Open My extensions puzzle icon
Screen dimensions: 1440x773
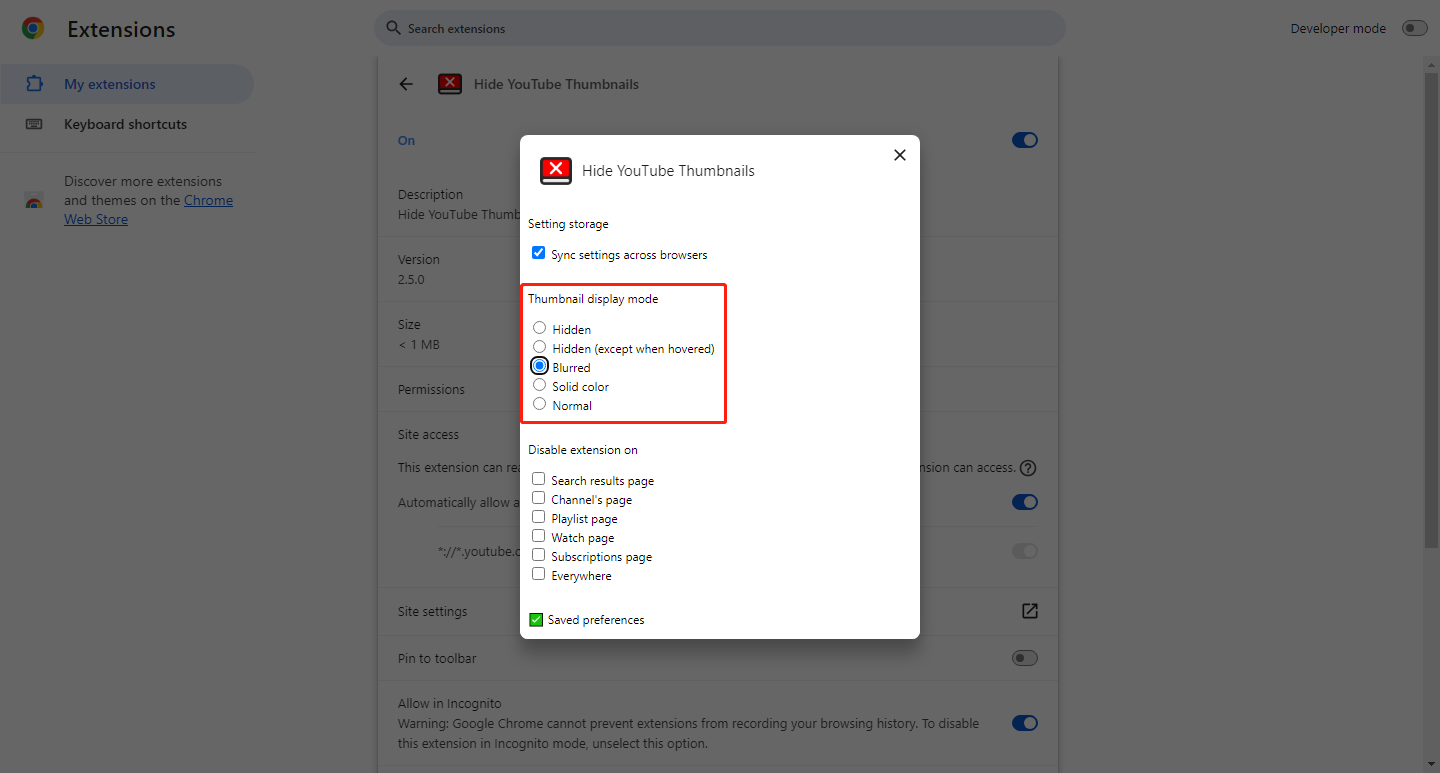click(x=34, y=84)
